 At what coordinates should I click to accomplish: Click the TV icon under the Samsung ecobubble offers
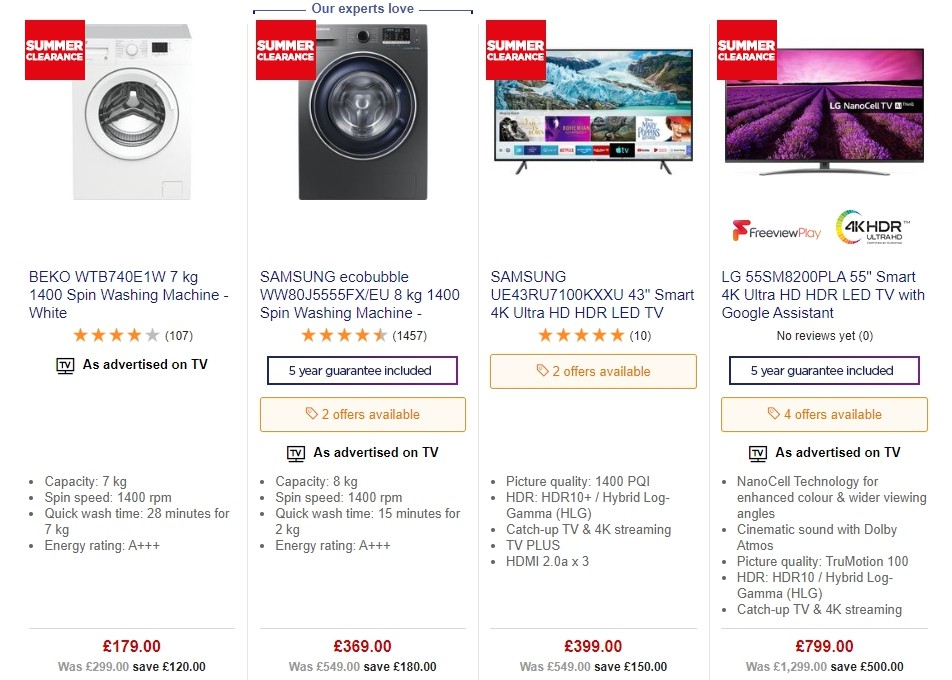pyautogui.click(x=295, y=453)
